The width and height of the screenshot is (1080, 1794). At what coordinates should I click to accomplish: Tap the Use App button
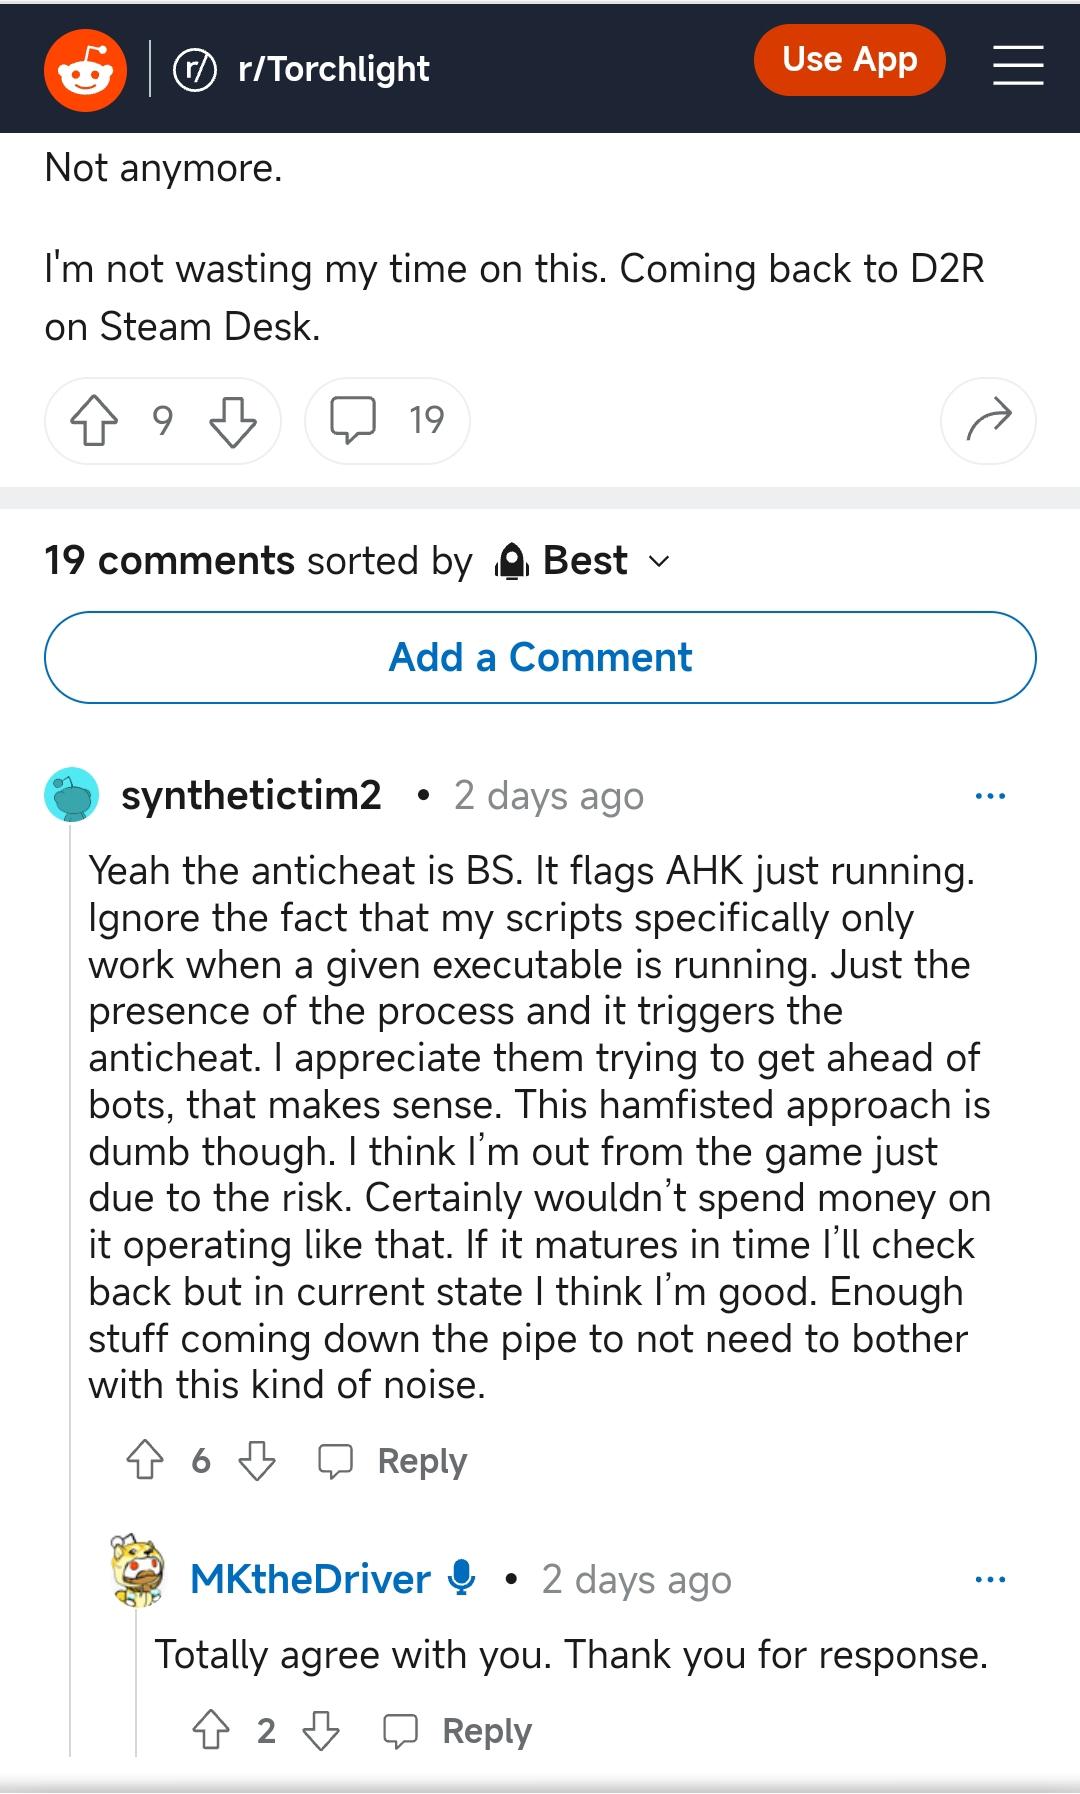point(849,60)
